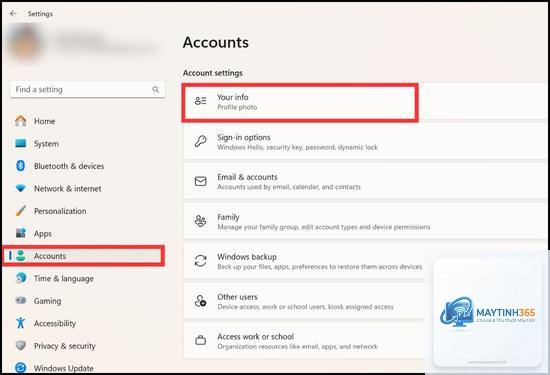Open the Personalization label
The height and width of the screenshot is (375, 550).
tap(60, 211)
